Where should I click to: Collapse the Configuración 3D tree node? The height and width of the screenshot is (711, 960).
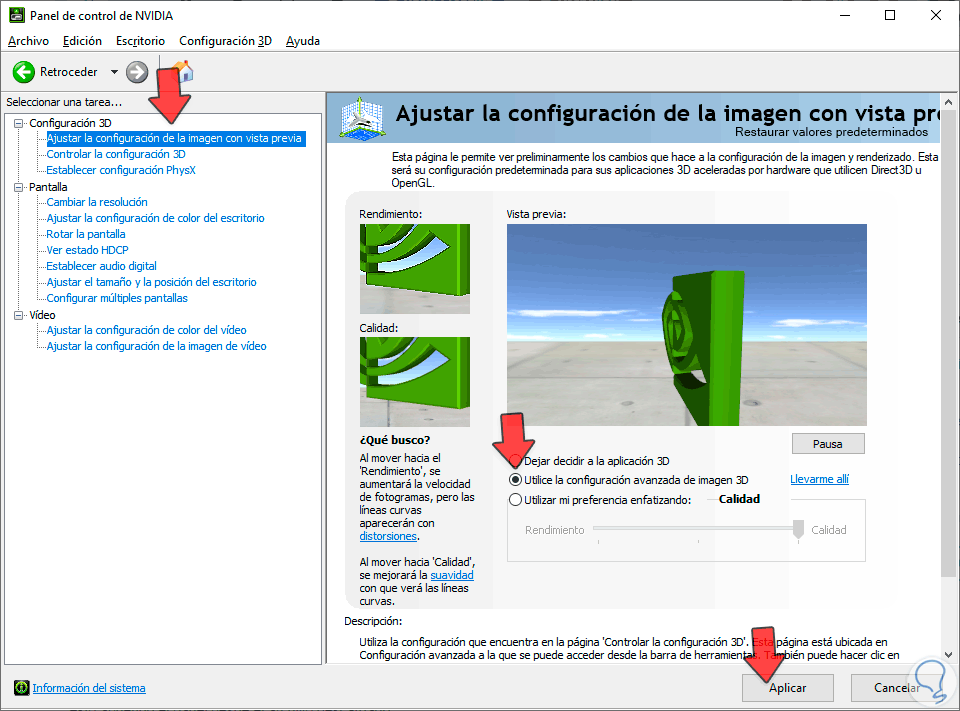pos(18,123)
